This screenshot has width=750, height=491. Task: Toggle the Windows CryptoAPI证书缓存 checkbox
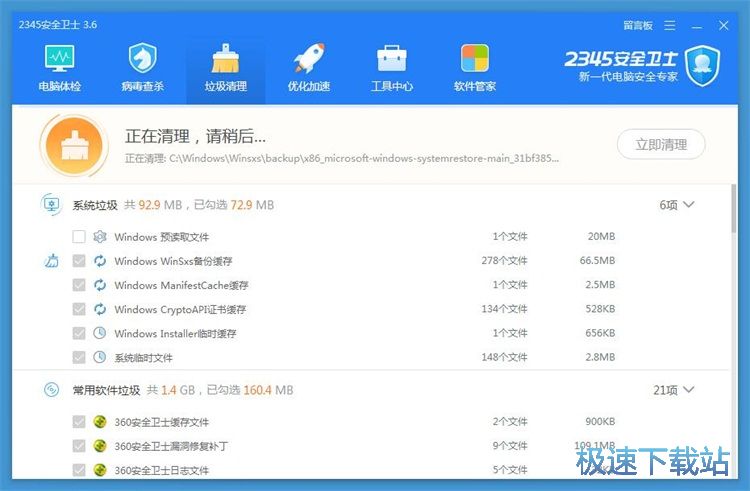[x=79, y=309]
